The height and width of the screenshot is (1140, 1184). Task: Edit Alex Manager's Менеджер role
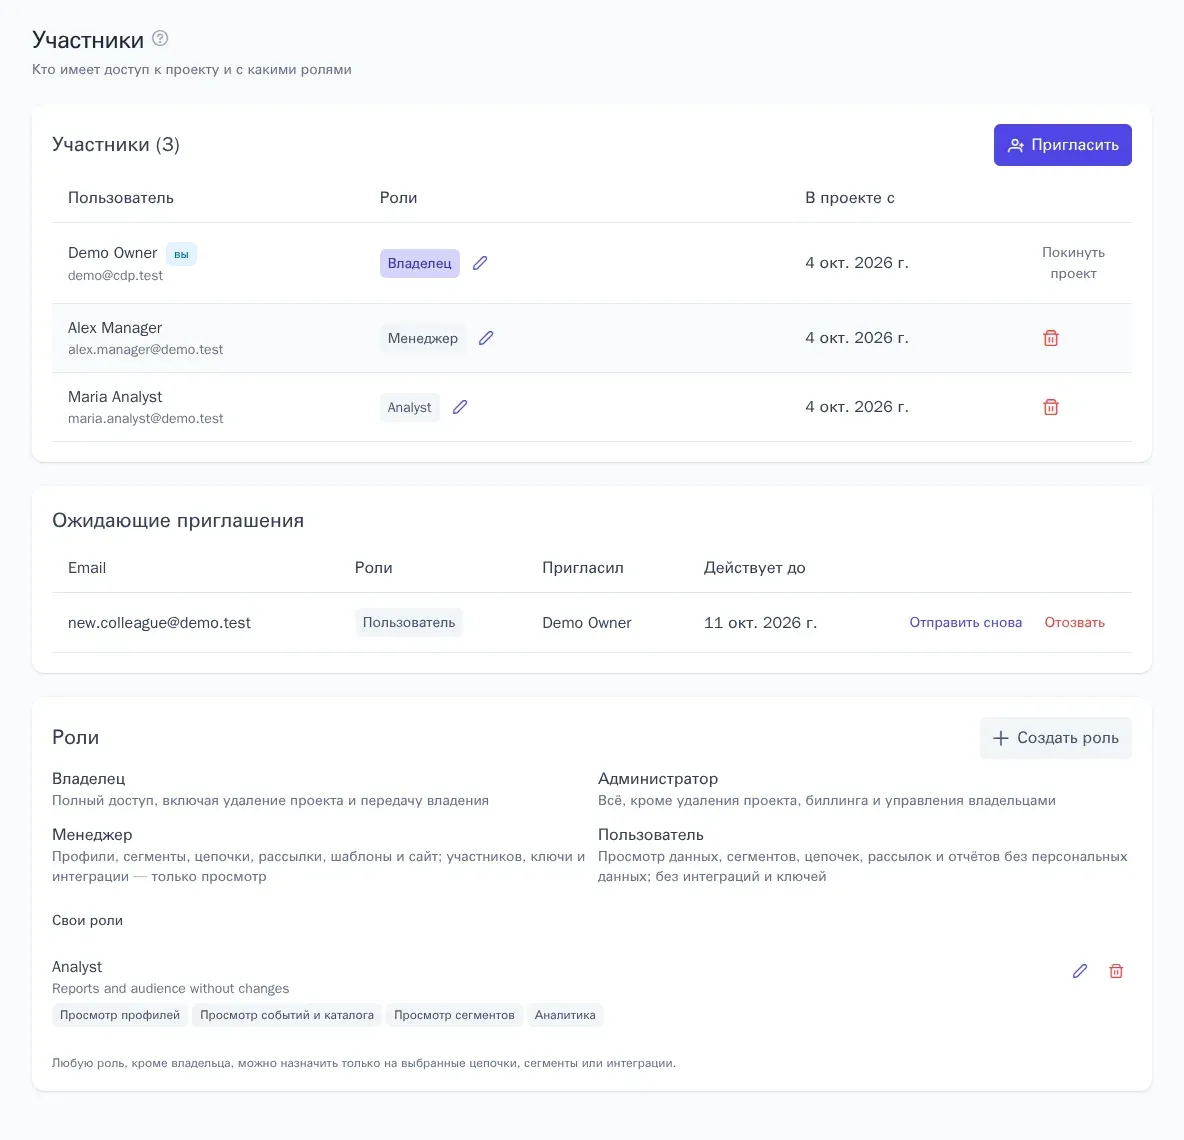click(x=486, y=337)
